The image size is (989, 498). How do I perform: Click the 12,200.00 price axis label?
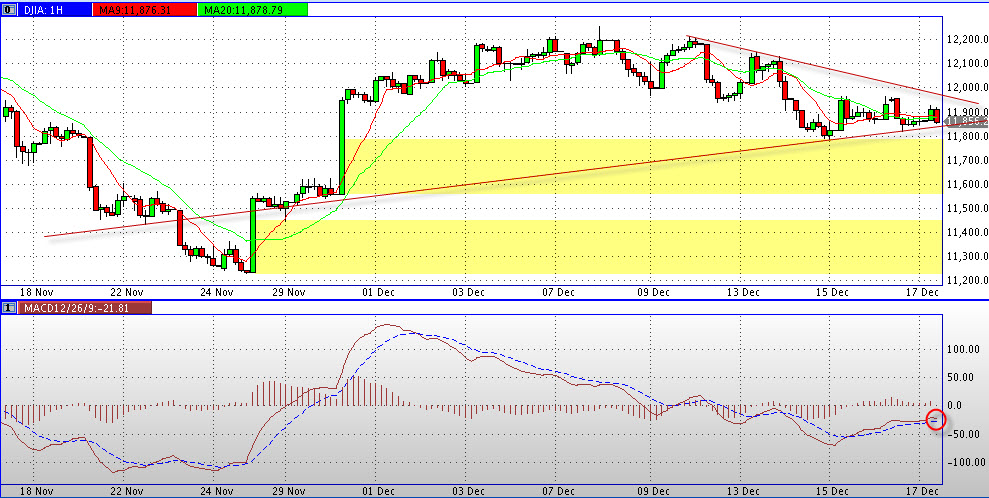(x=966, y=39)
